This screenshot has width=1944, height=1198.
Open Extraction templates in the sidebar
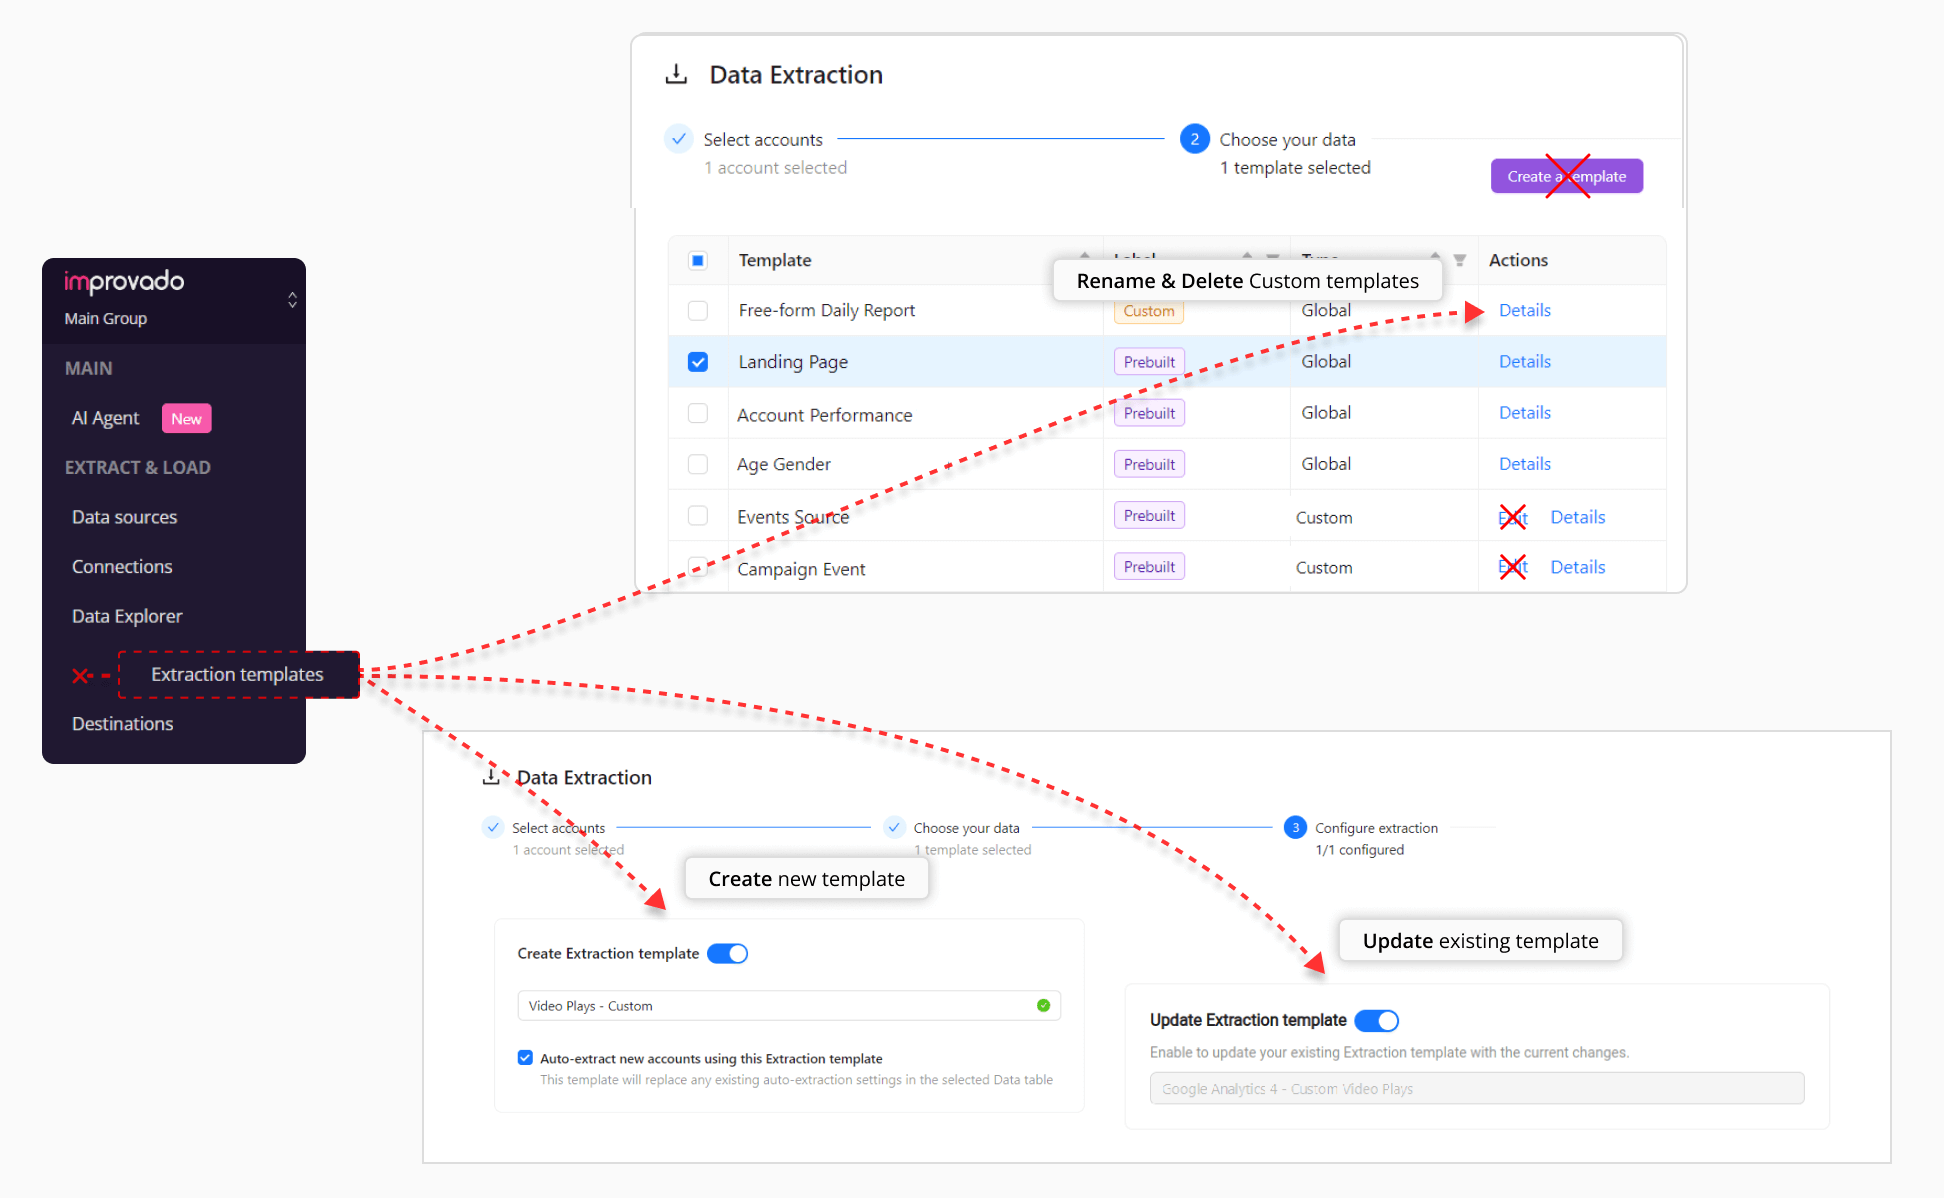(x=237, y=674)
